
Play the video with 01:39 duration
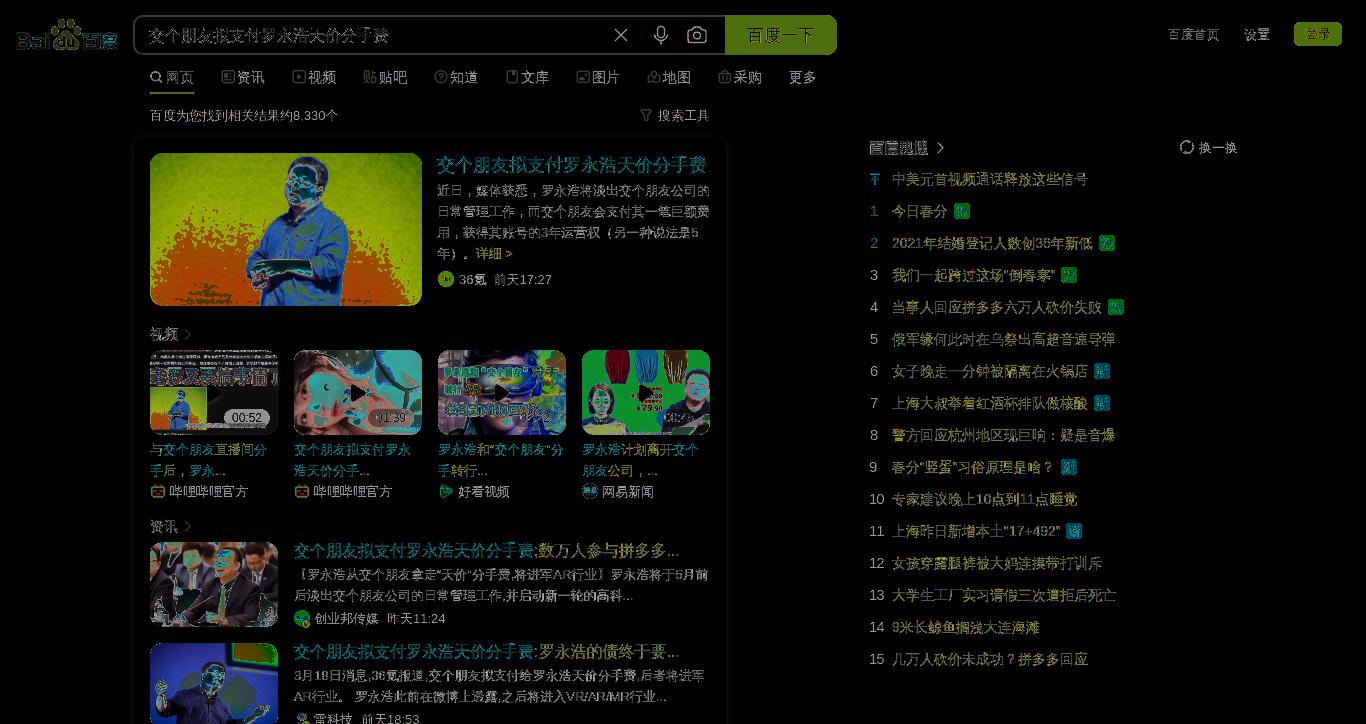pos(358,392)
